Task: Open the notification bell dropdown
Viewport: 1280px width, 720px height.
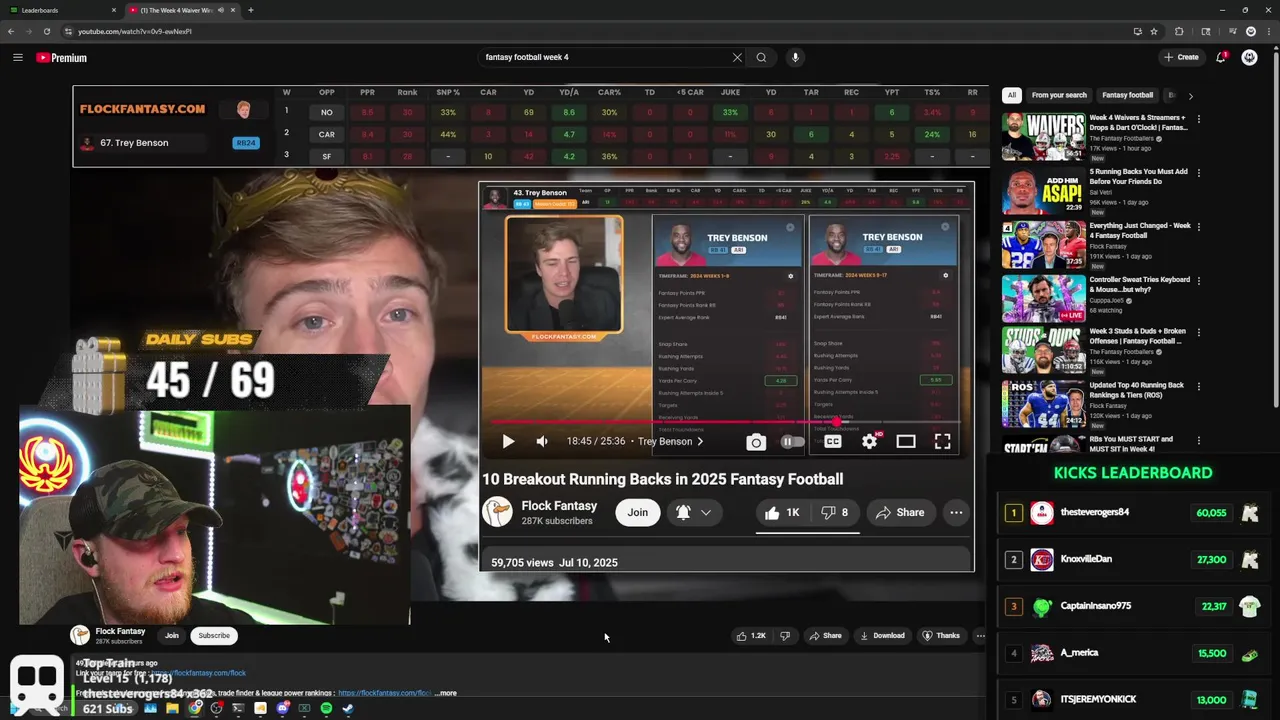Action: pos(694,512)
